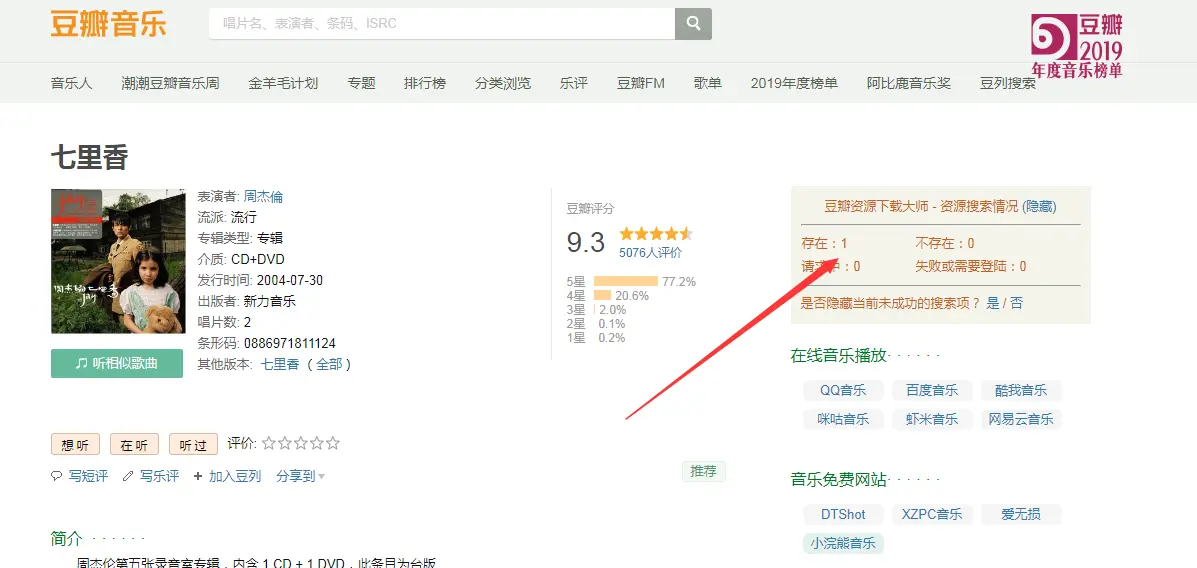The width and height of the screenshot is (1197, 568).
Task: Click the third rating star under 评价
Action: [x=301, y=443]
